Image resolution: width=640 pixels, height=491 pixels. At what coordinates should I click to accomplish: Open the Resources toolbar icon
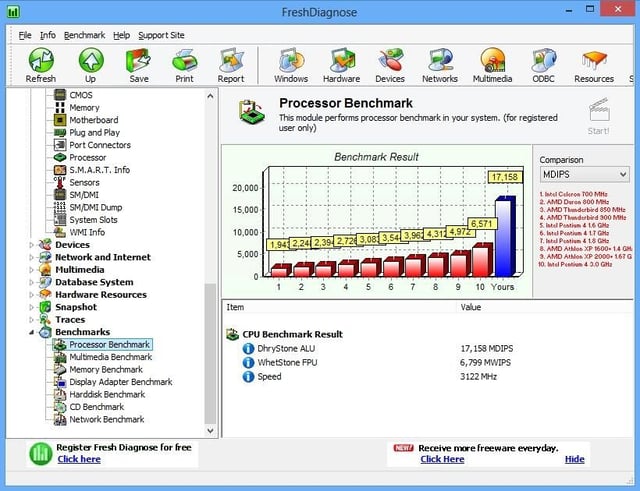[594, 60]
